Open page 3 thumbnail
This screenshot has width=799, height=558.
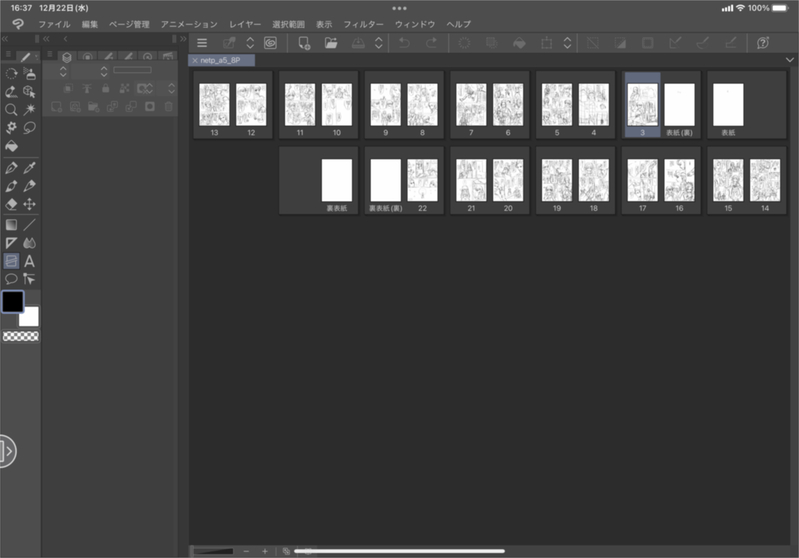pos(640,104)
